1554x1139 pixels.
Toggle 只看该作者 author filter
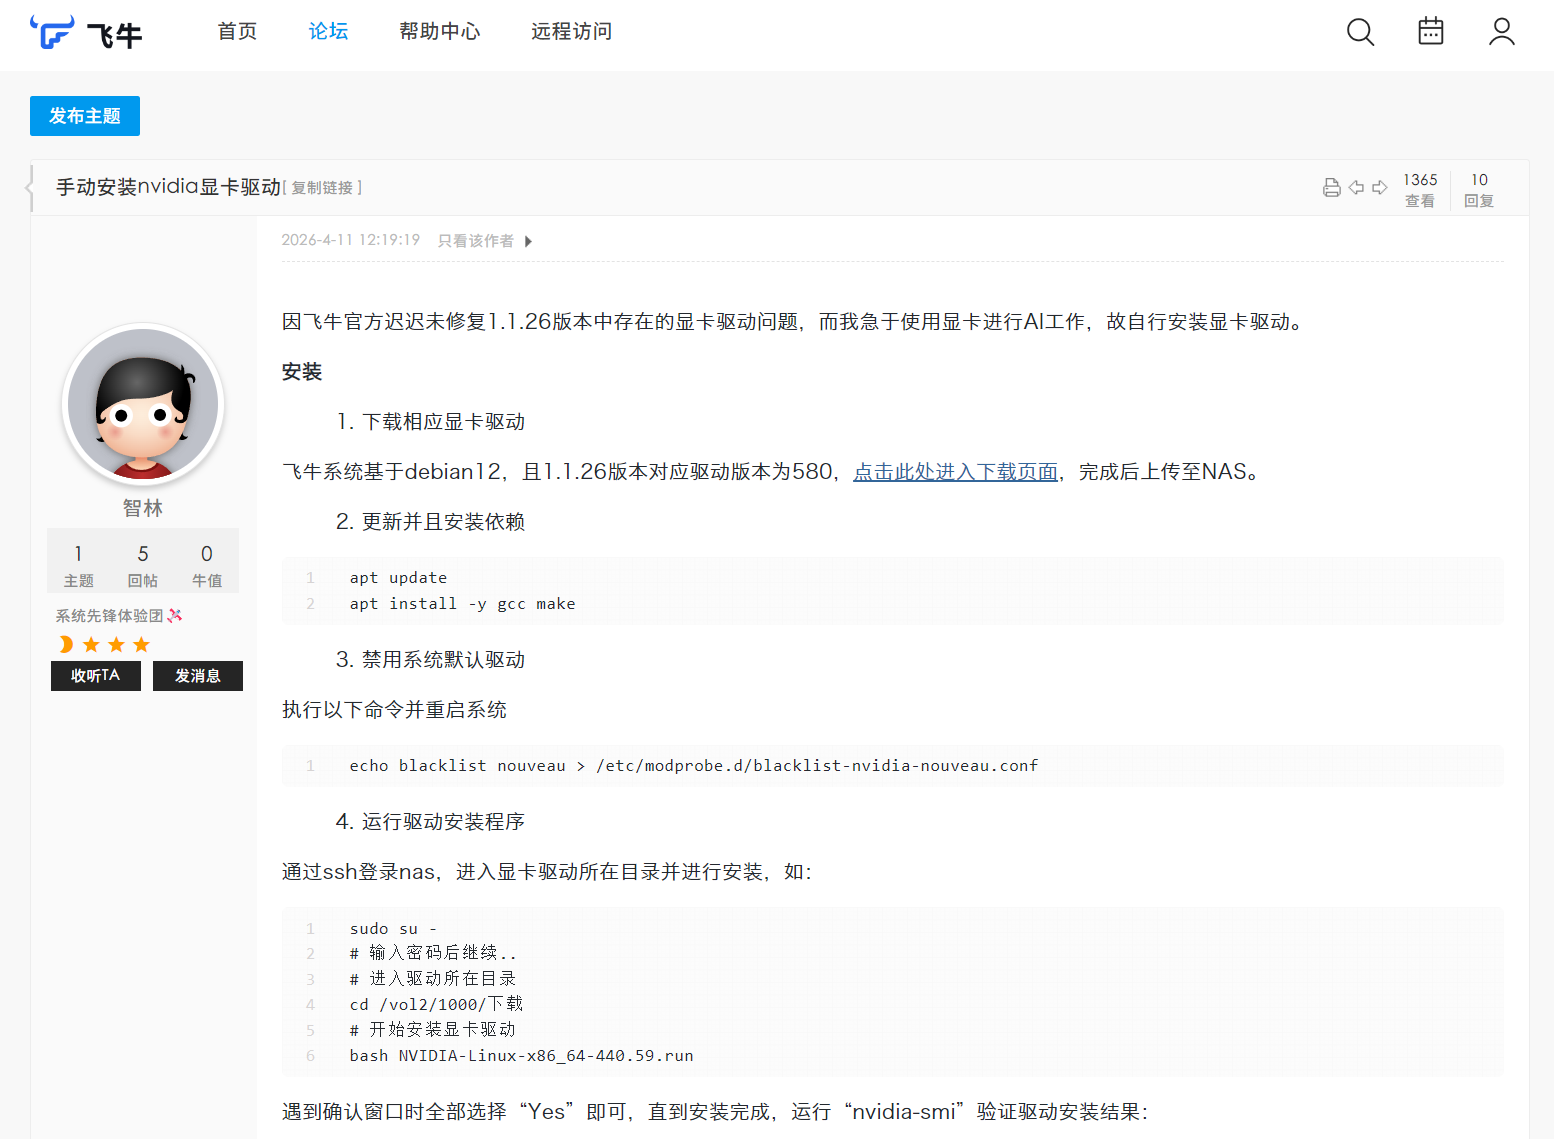coord(475,241)
